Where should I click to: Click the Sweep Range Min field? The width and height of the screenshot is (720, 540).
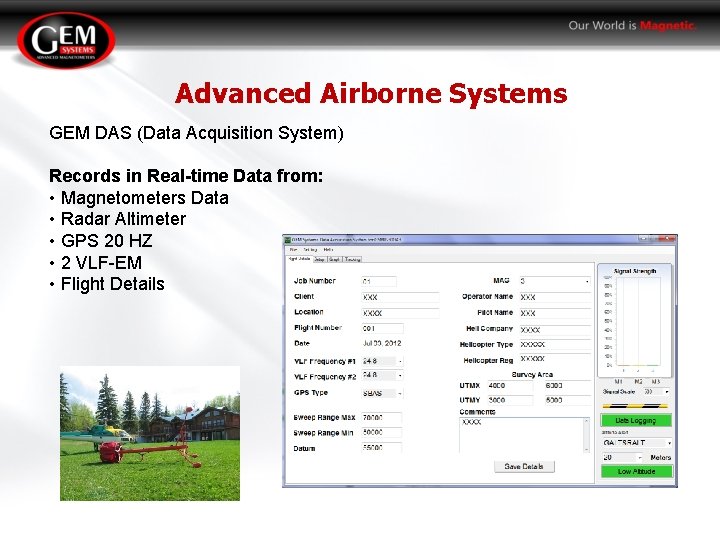[x=382, y=433]
